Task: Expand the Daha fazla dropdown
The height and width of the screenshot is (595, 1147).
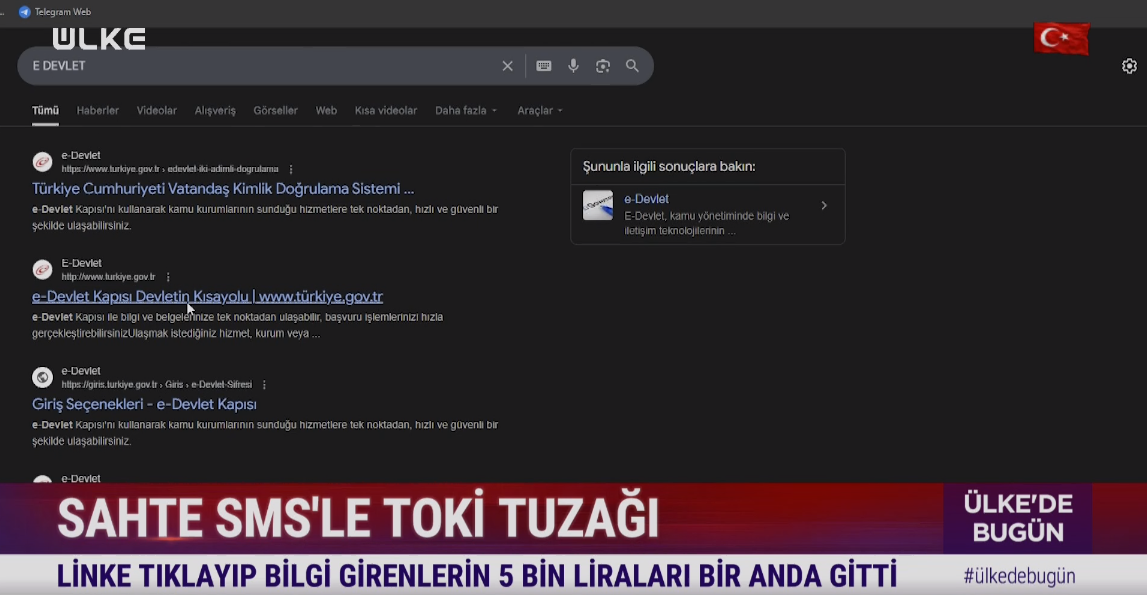Action: 465,111
